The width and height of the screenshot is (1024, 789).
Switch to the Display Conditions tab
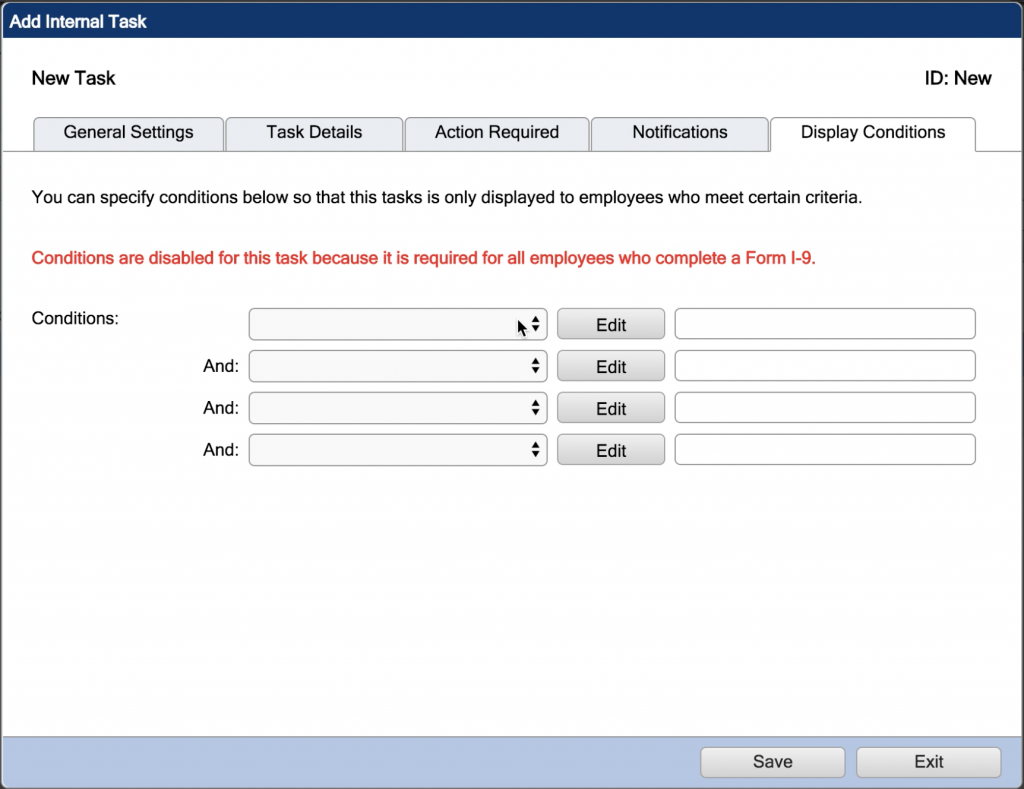872,132
